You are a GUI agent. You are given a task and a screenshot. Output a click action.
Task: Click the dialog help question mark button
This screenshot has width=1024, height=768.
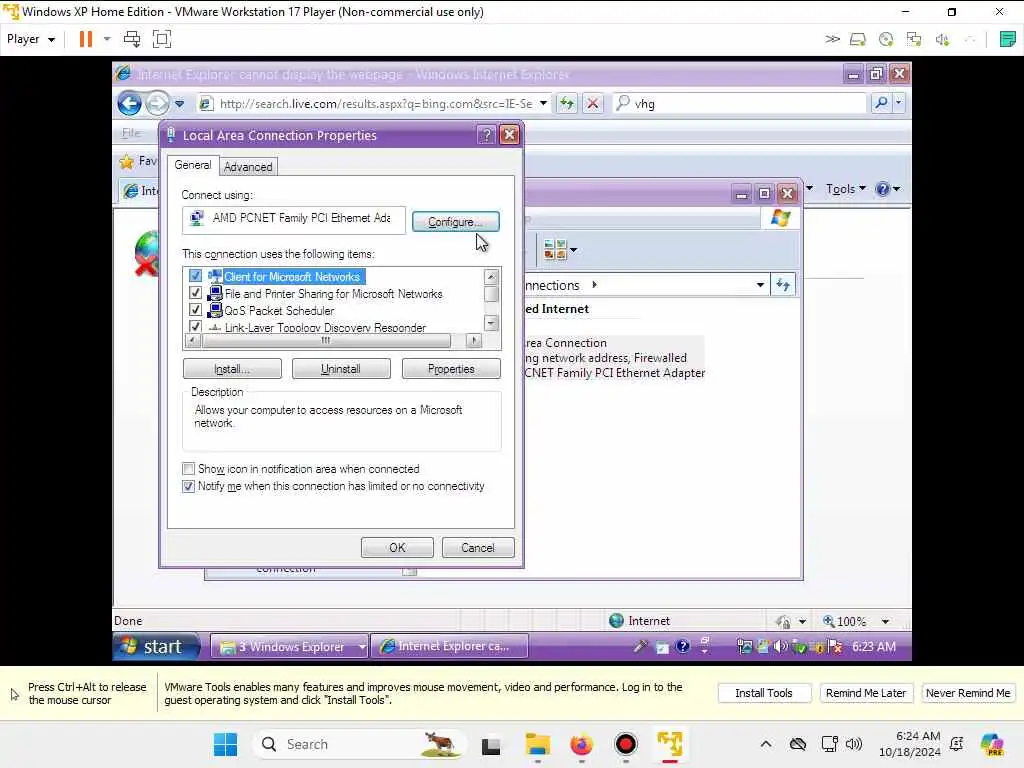(x=487, y=135)
